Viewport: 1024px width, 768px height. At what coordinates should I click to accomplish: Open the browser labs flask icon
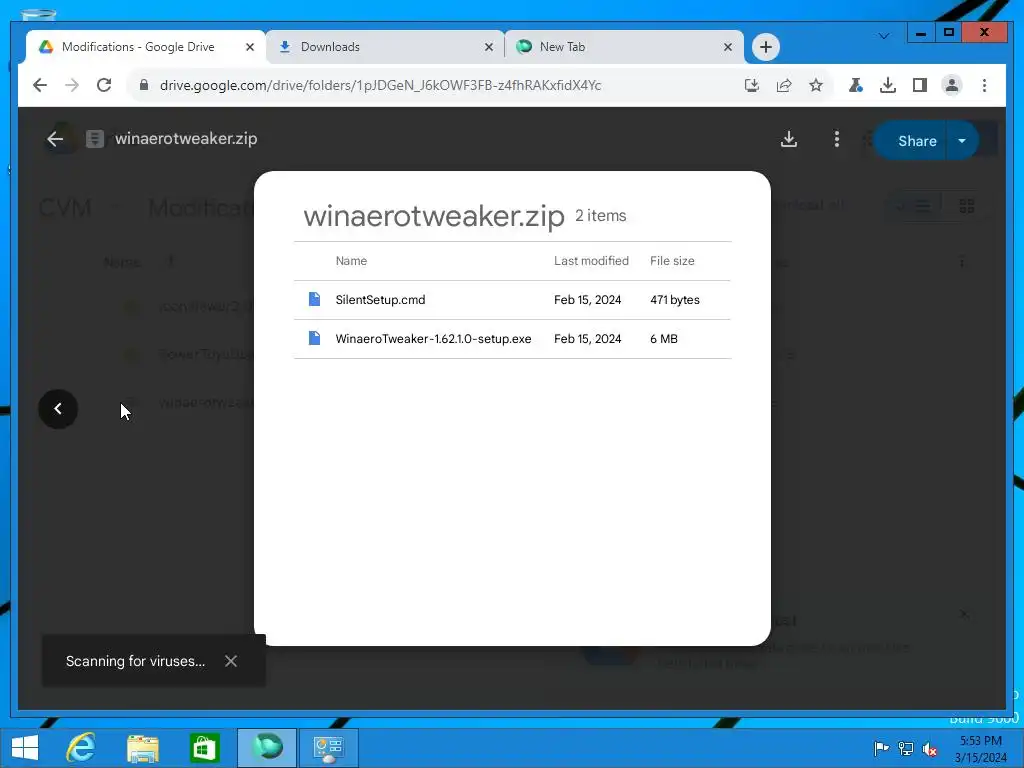pos(856,85)
